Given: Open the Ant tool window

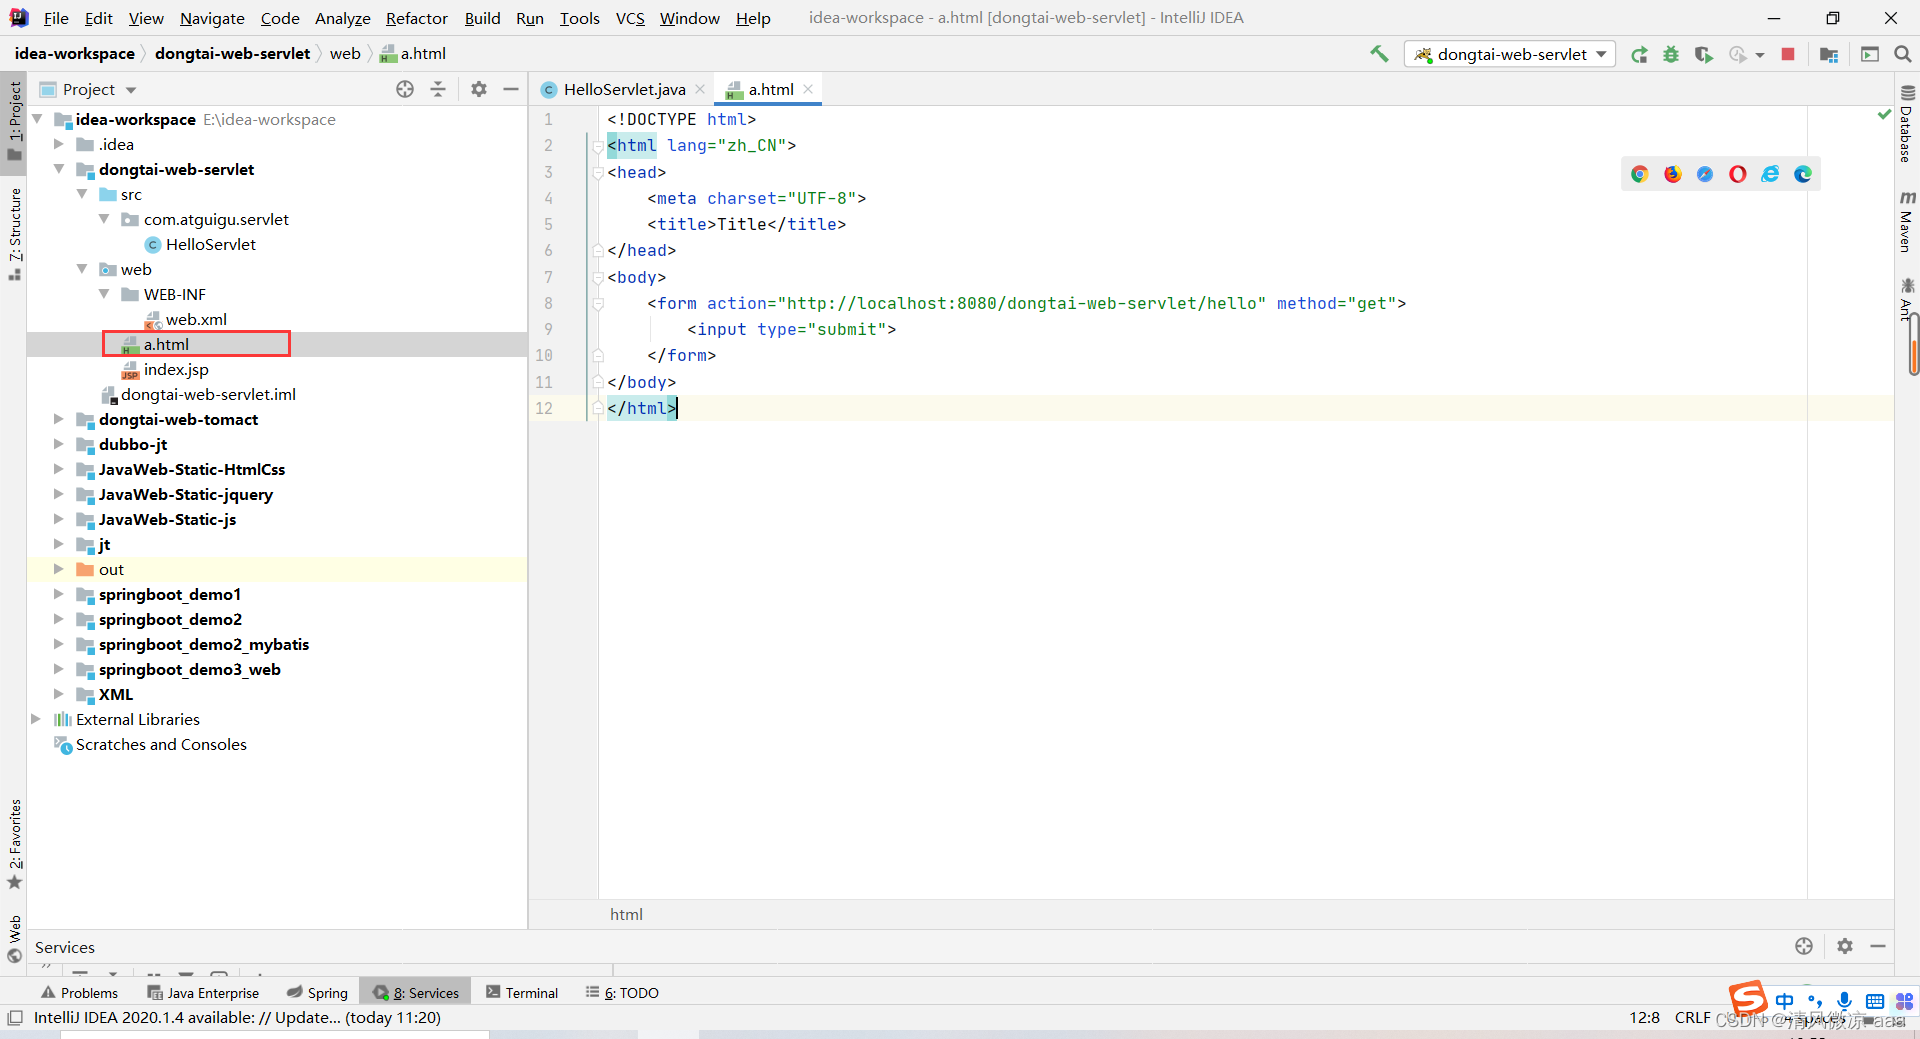Looking at the screenshot, I should 1907,298.
